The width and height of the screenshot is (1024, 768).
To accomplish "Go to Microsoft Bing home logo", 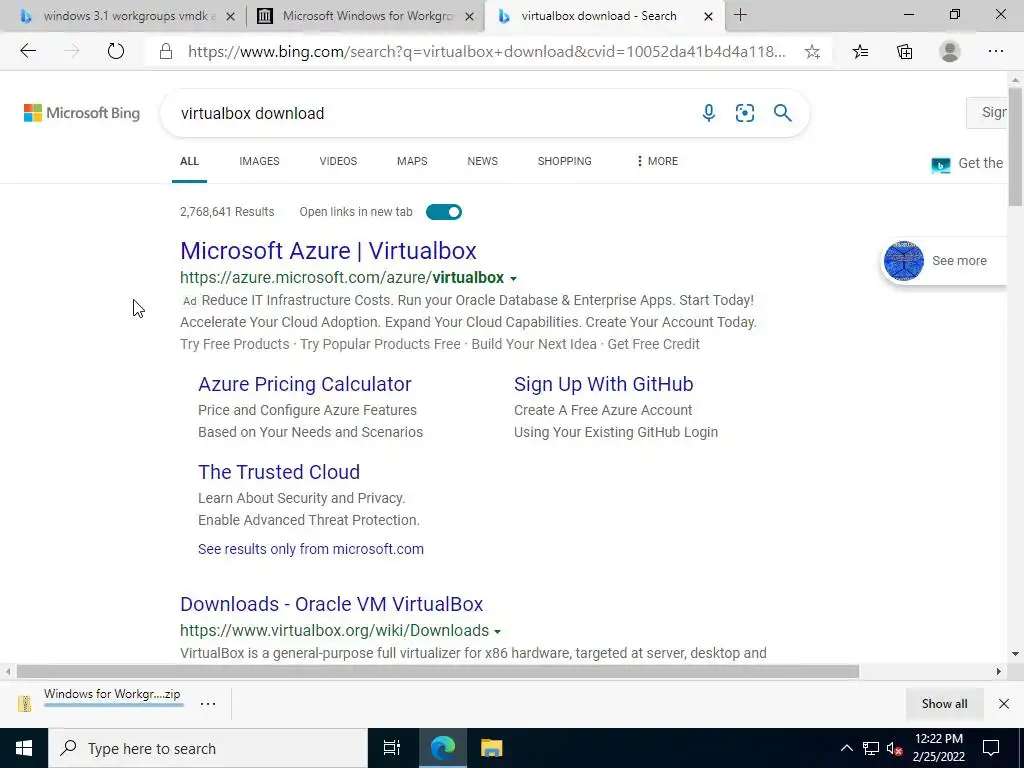I will pos(82,113).
